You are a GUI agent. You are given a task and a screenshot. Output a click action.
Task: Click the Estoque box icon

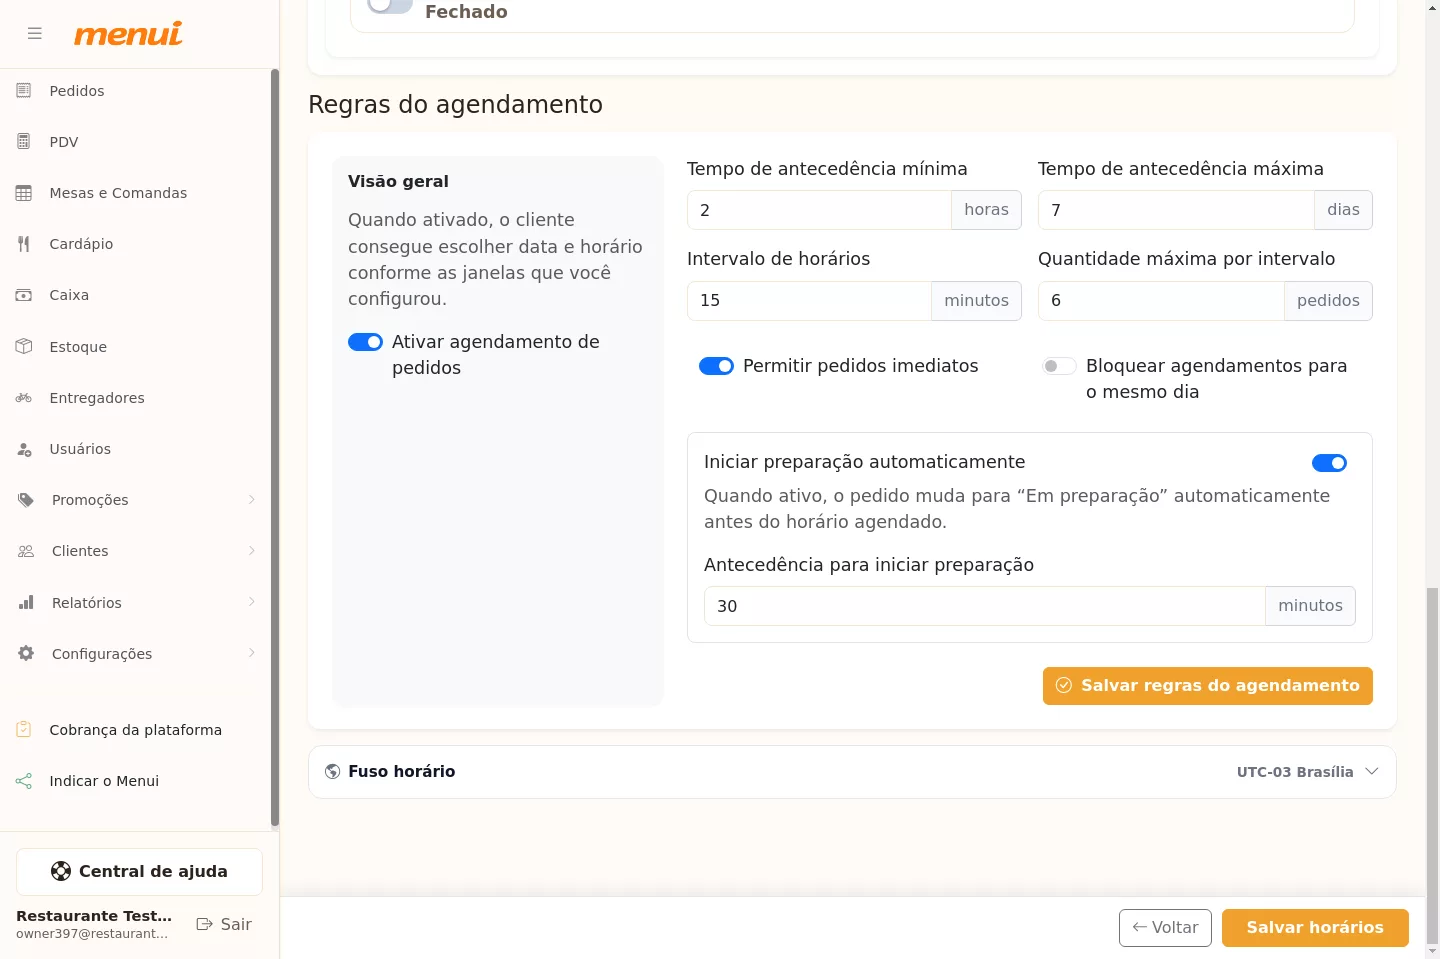[x=24, y=346]
